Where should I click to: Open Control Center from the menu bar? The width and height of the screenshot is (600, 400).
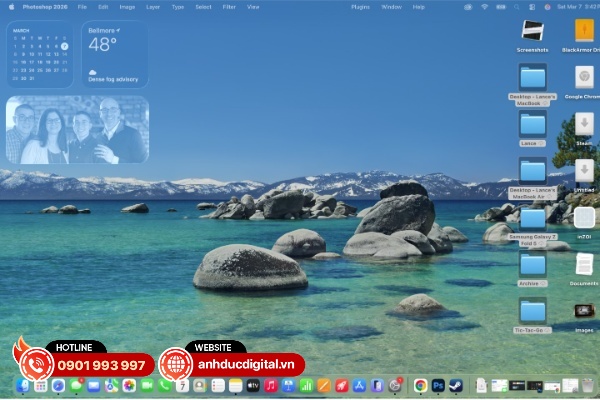[x=532, y=7]
